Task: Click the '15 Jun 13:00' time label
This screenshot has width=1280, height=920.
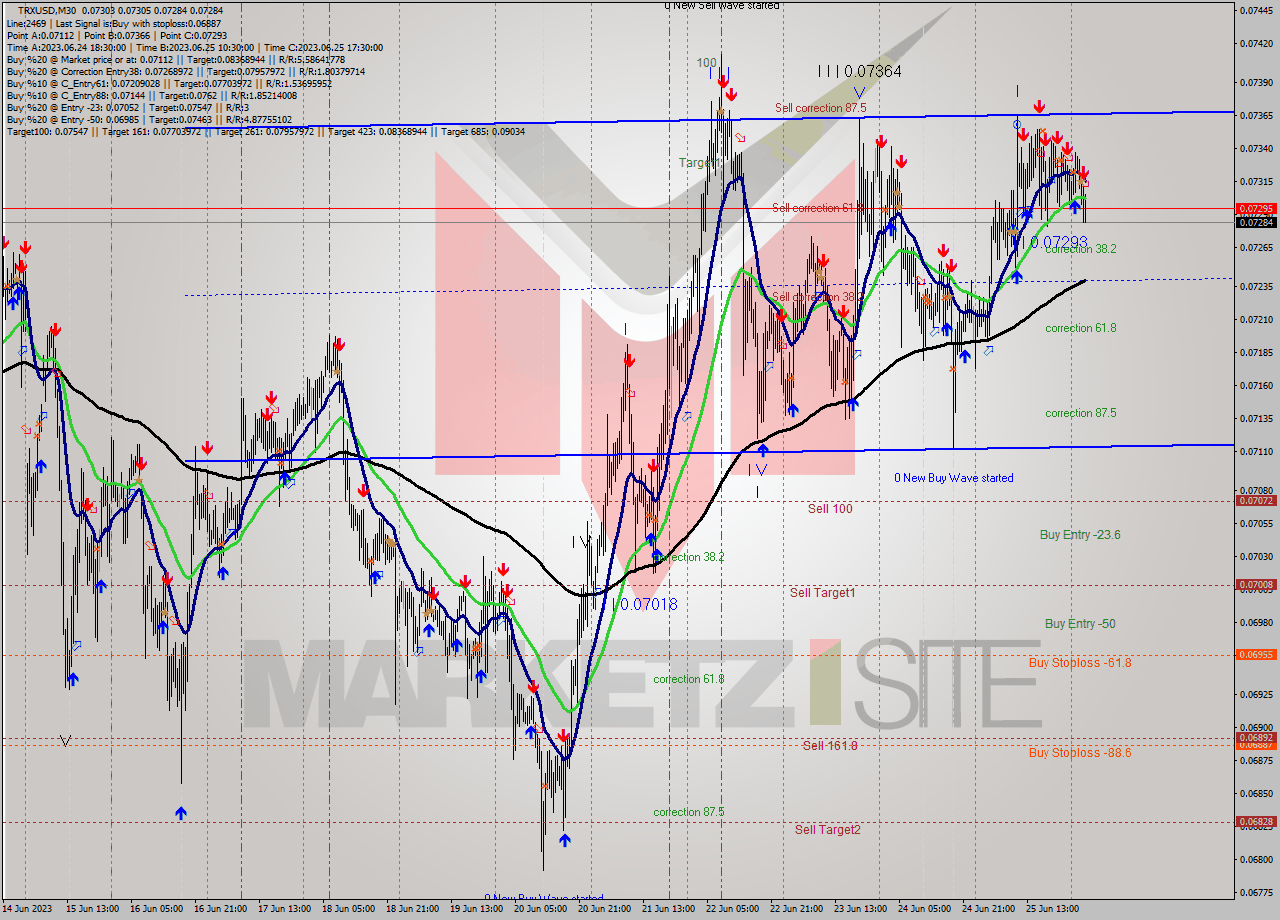Action: click(x=92, y=909)
